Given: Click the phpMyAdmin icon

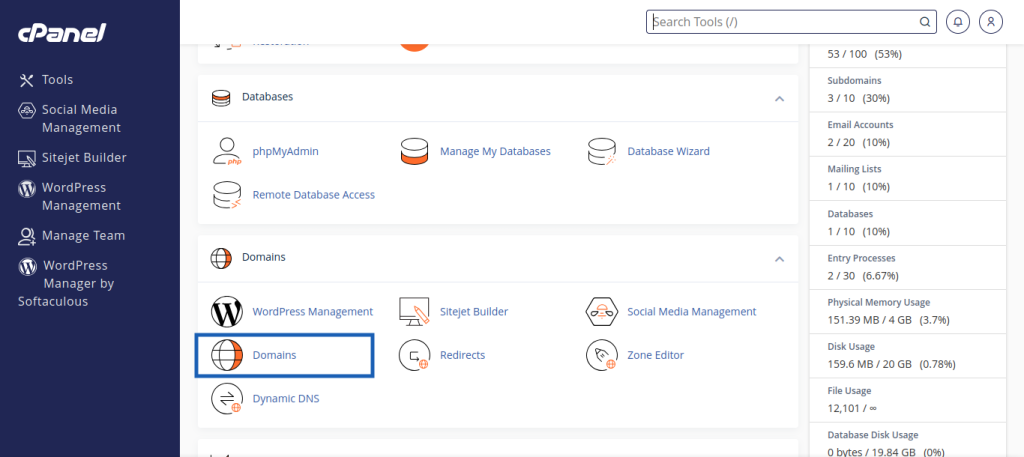Looking at the screenshot, I should (x=227, y=151).
